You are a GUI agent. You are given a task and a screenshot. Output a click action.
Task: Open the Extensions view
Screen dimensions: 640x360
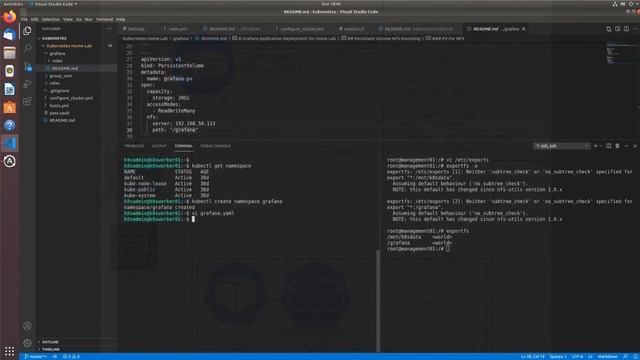pos(27,101)
